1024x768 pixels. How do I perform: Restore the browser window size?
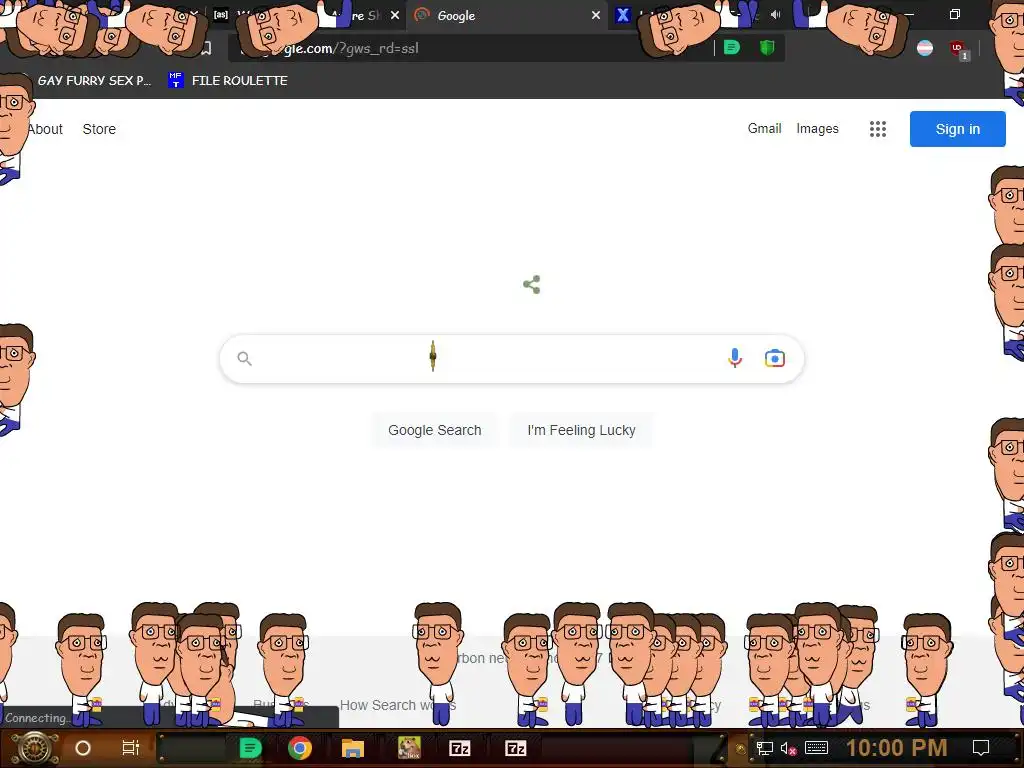tap(955, 14)
